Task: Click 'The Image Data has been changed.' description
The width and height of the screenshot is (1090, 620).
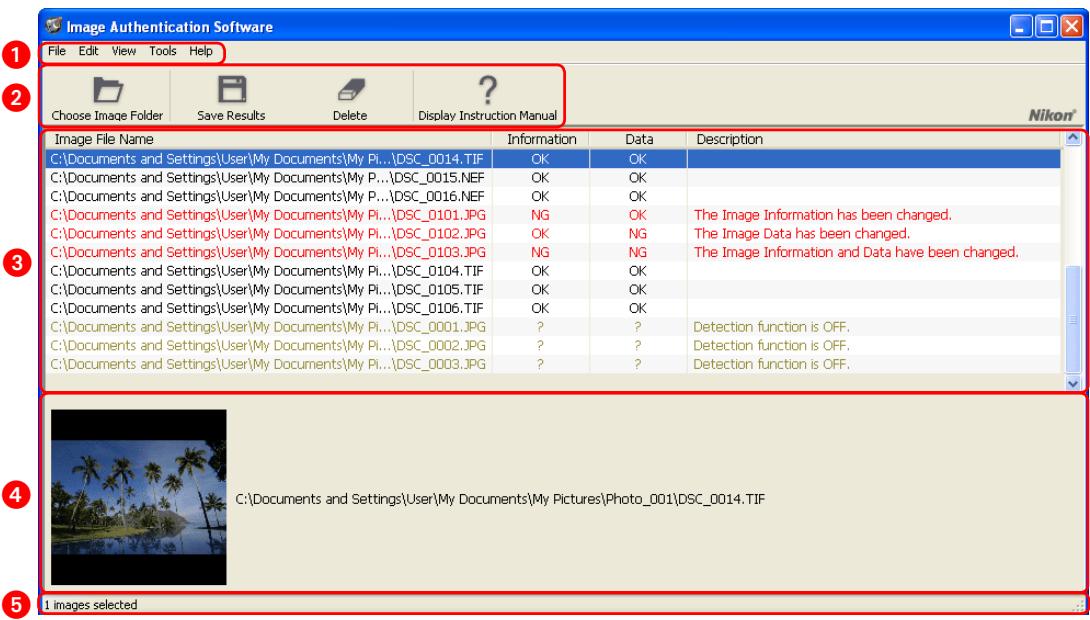Action: click(x=802, y=234)
